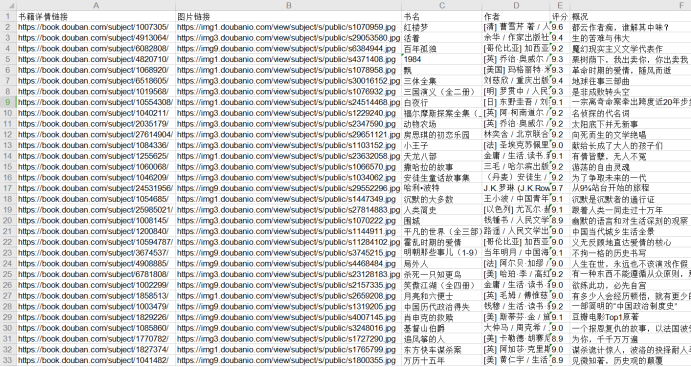Screen dimensions: 691x367
Task: Open link book.douban.com/subject/1041482/
Action: [x=93, y=360]
